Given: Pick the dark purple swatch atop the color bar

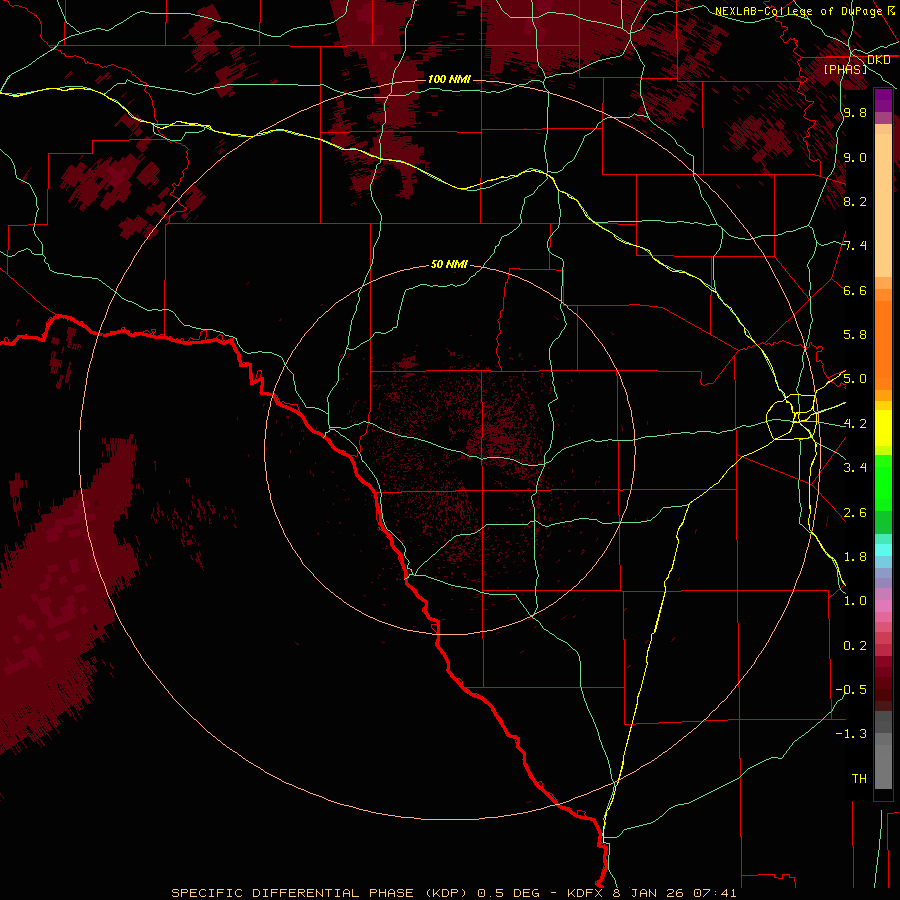Looking at the screenshot, I should coord(883,99).
